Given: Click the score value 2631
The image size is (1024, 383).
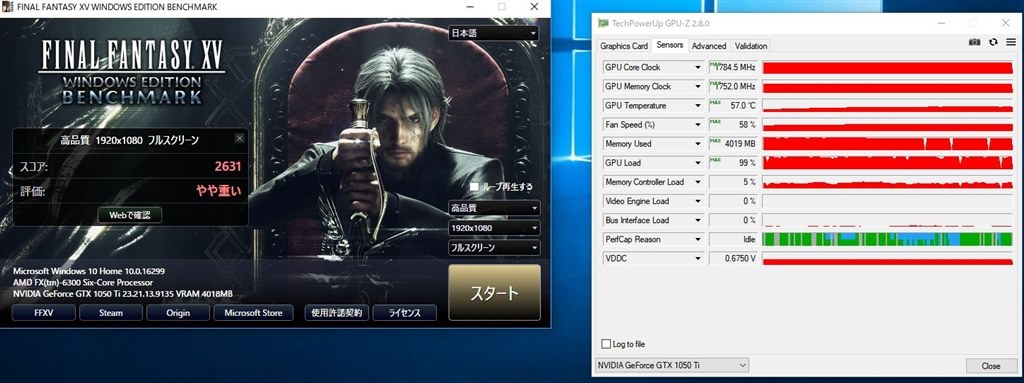Looking at the screenshot, I should point(228,167).
